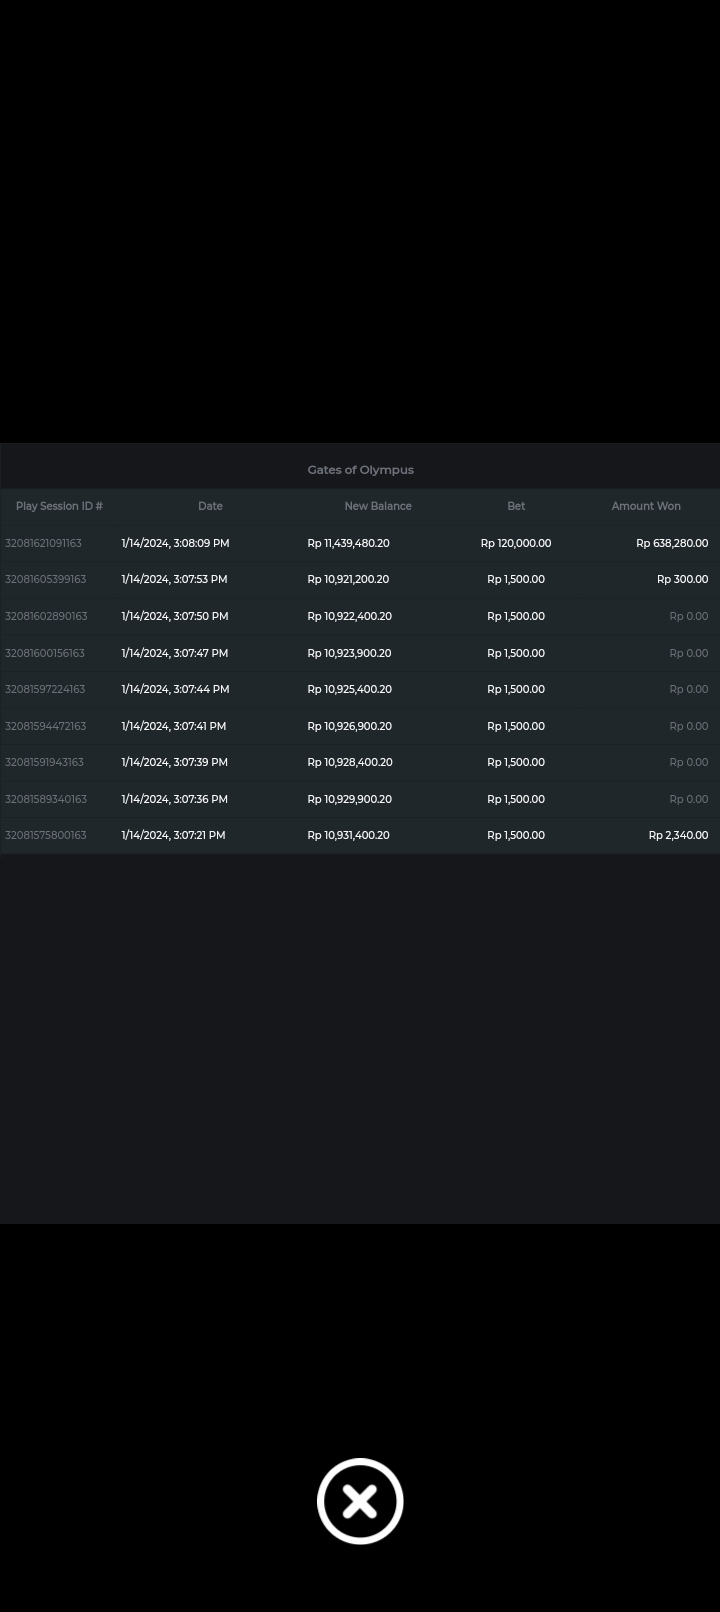The height and width of the screenshot is (1612, 720).
Task: Open play session 32081591943163
Action: click(44, 762)
